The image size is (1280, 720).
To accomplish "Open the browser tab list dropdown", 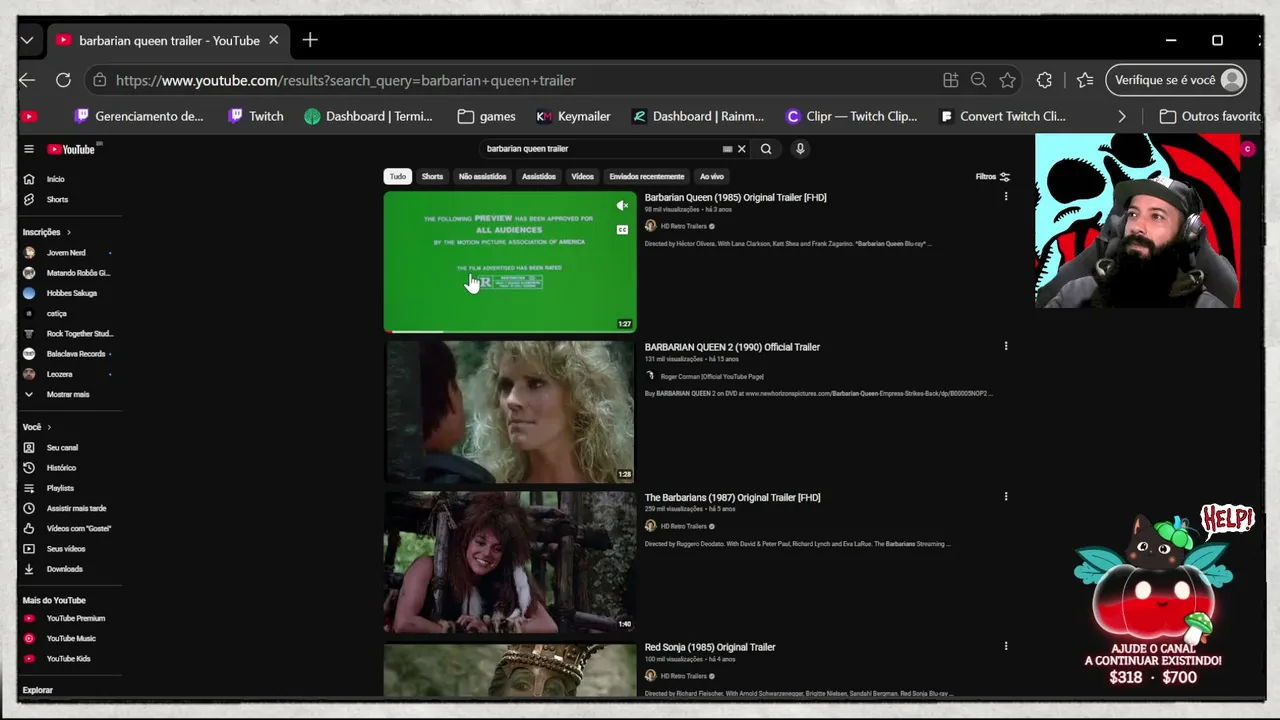I will coord(27,40).
